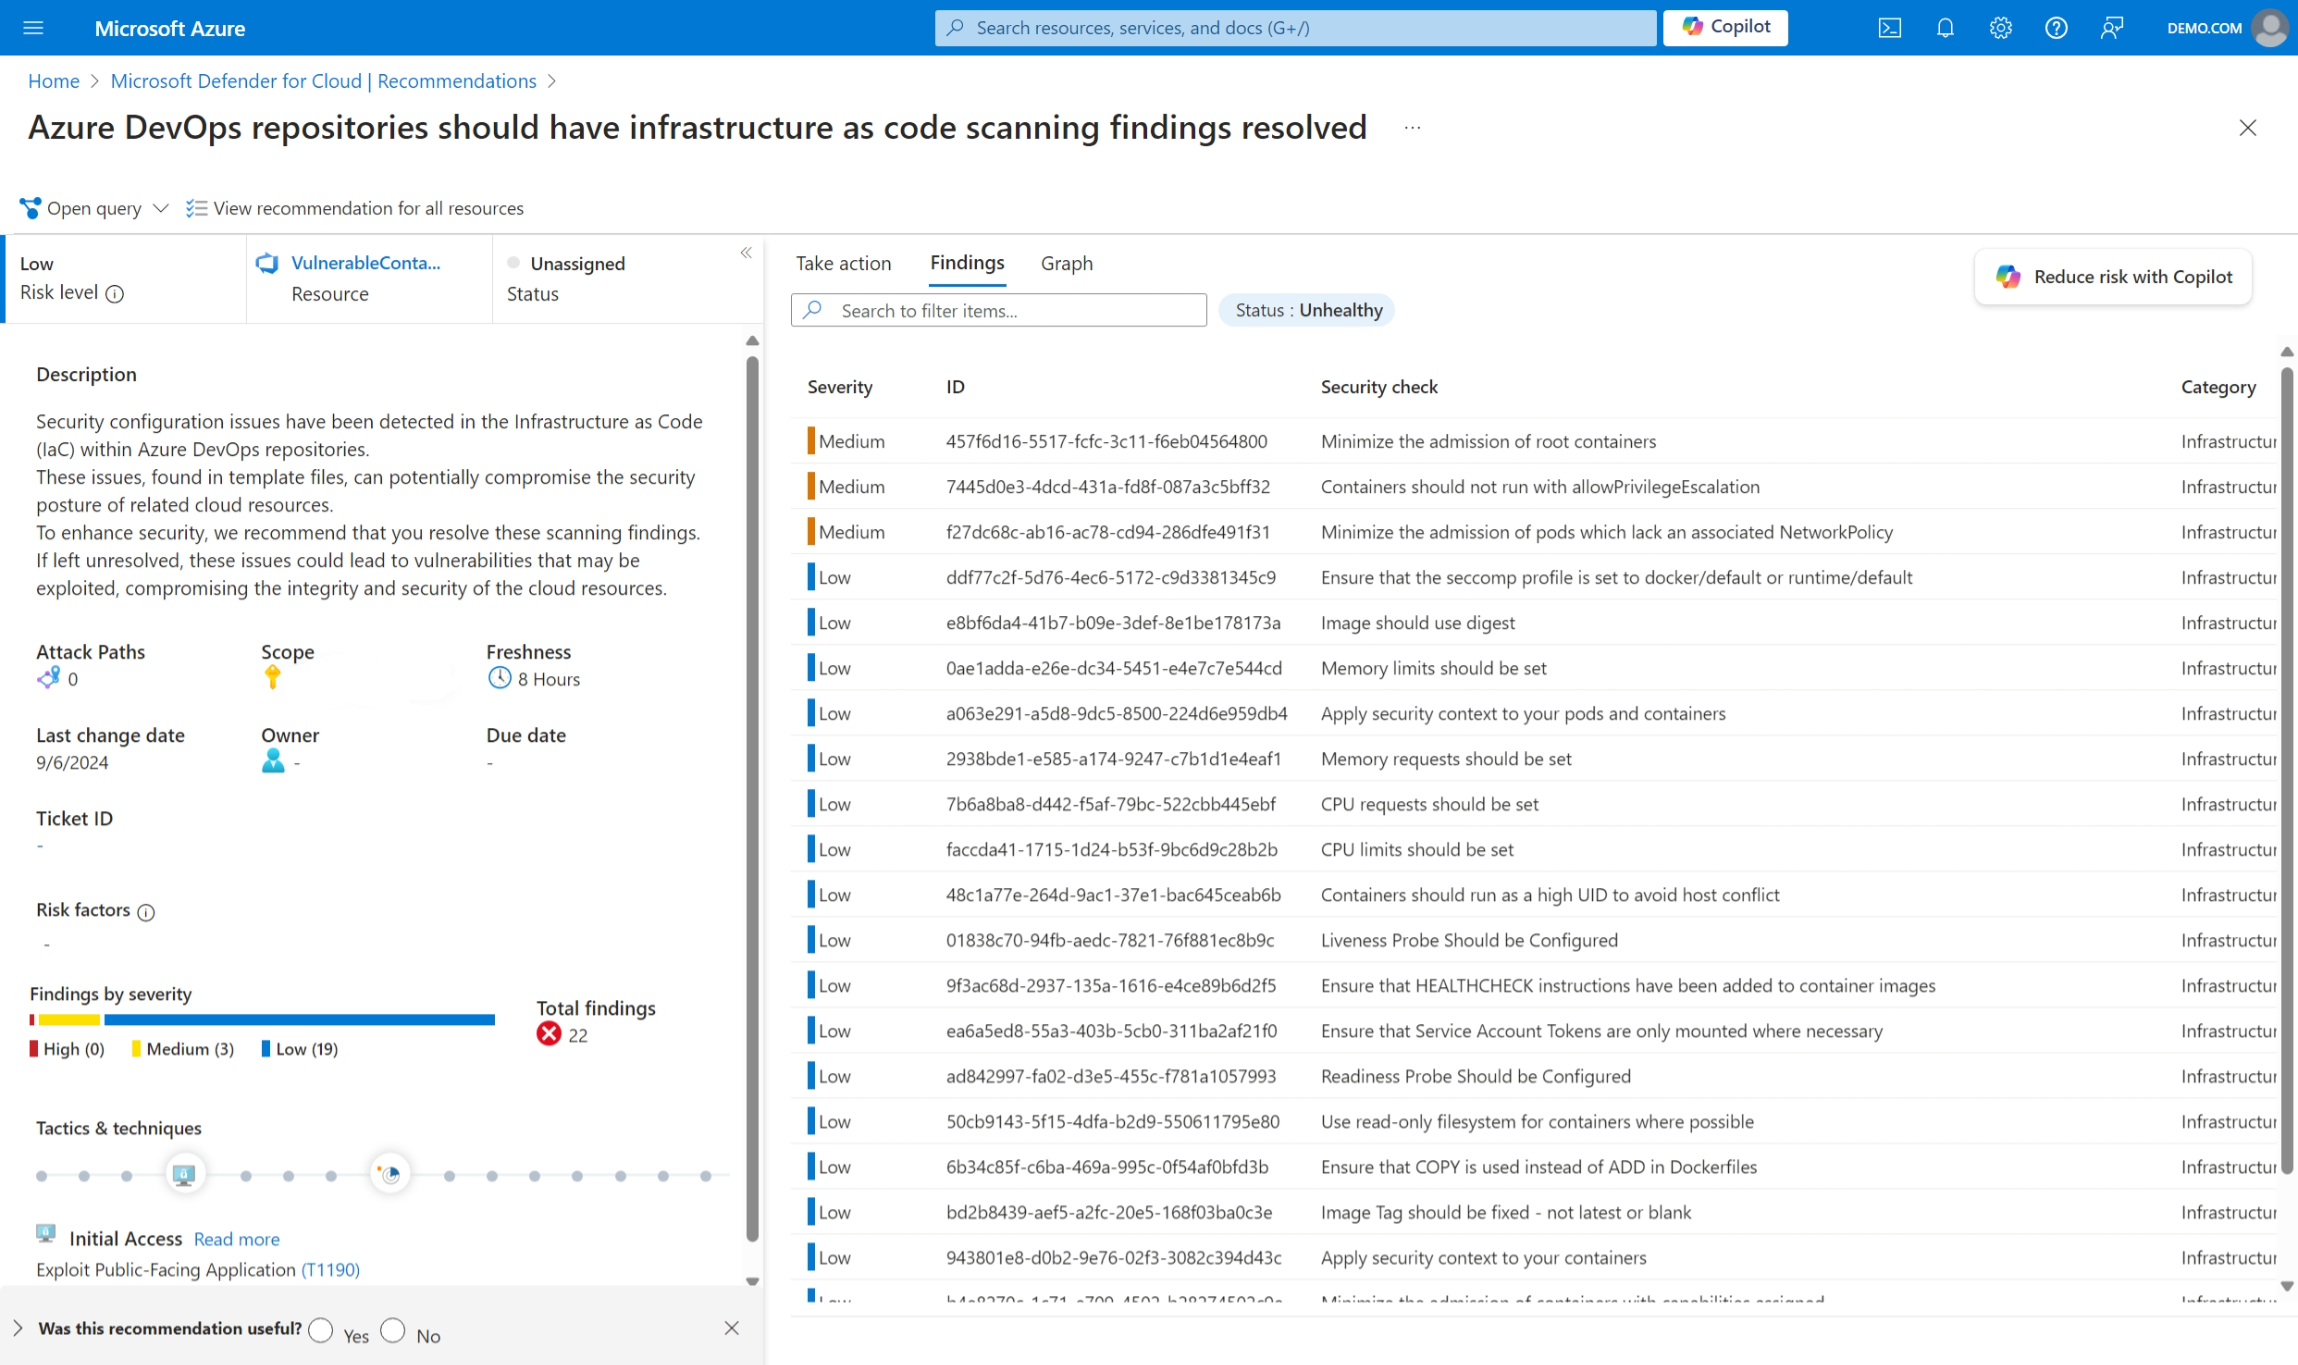Click the Owner person icon

coord(273,762)
